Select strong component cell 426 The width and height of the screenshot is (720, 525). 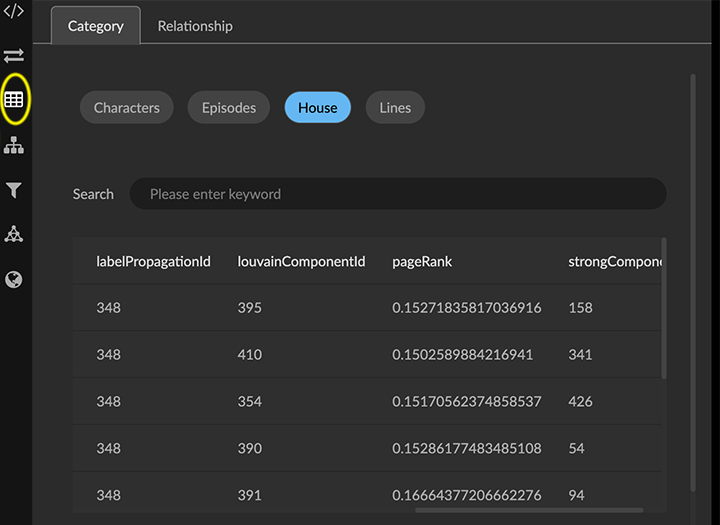click(580, 401)
